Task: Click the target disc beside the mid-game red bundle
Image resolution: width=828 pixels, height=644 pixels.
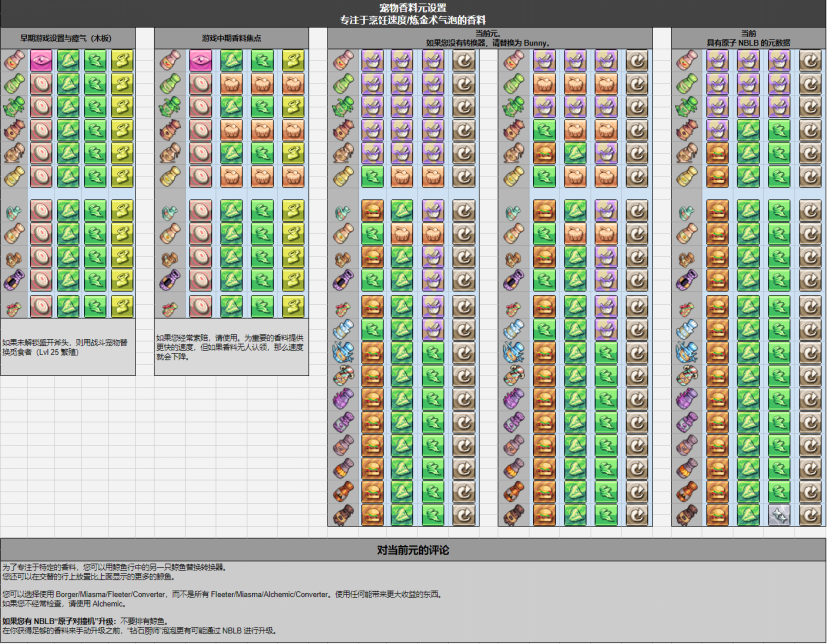Action: 201,307
